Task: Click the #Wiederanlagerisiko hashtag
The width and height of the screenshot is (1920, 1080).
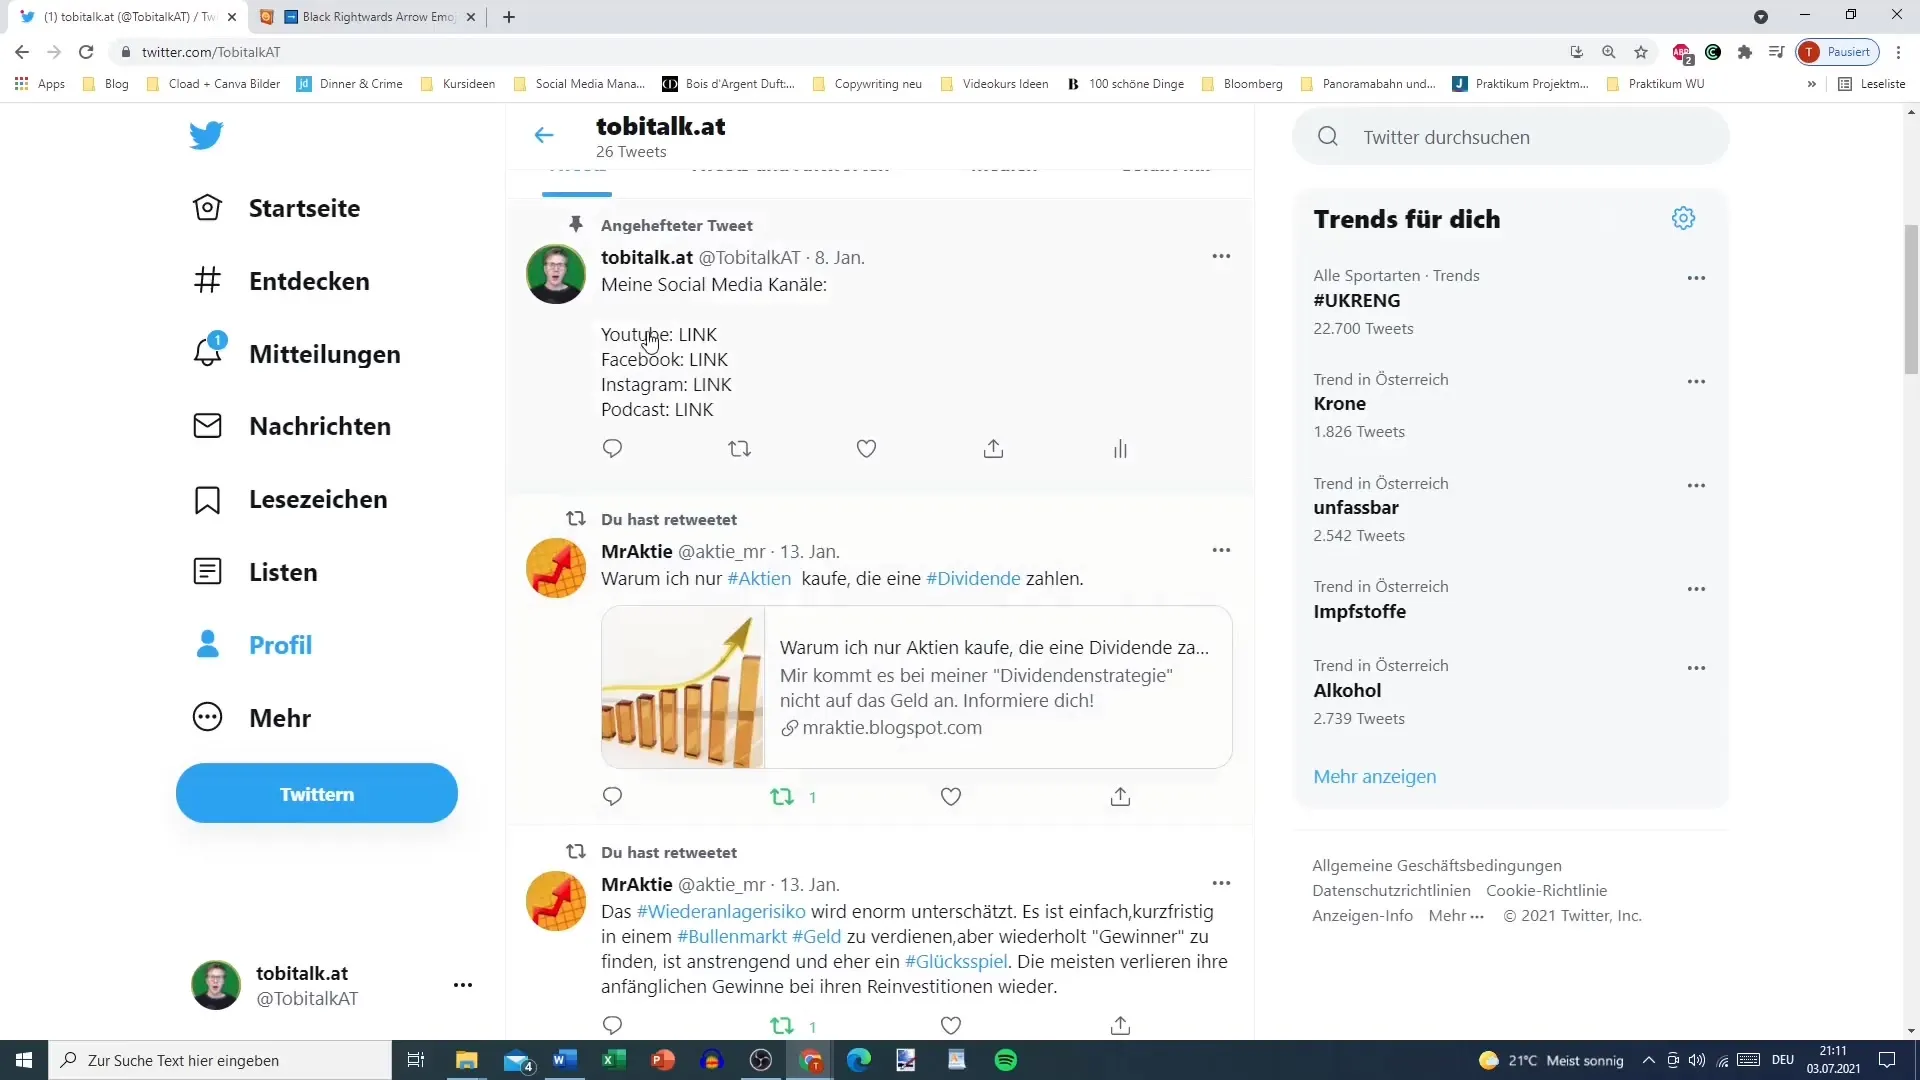Action: (721, 912)
